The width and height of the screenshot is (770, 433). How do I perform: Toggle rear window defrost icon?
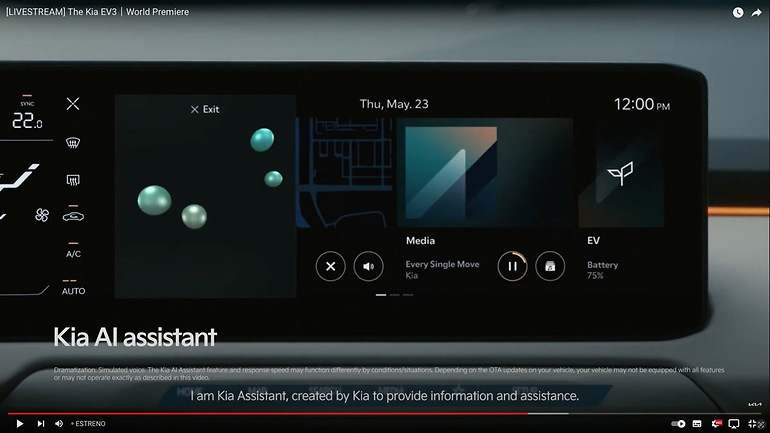click(x=73, y=180)
